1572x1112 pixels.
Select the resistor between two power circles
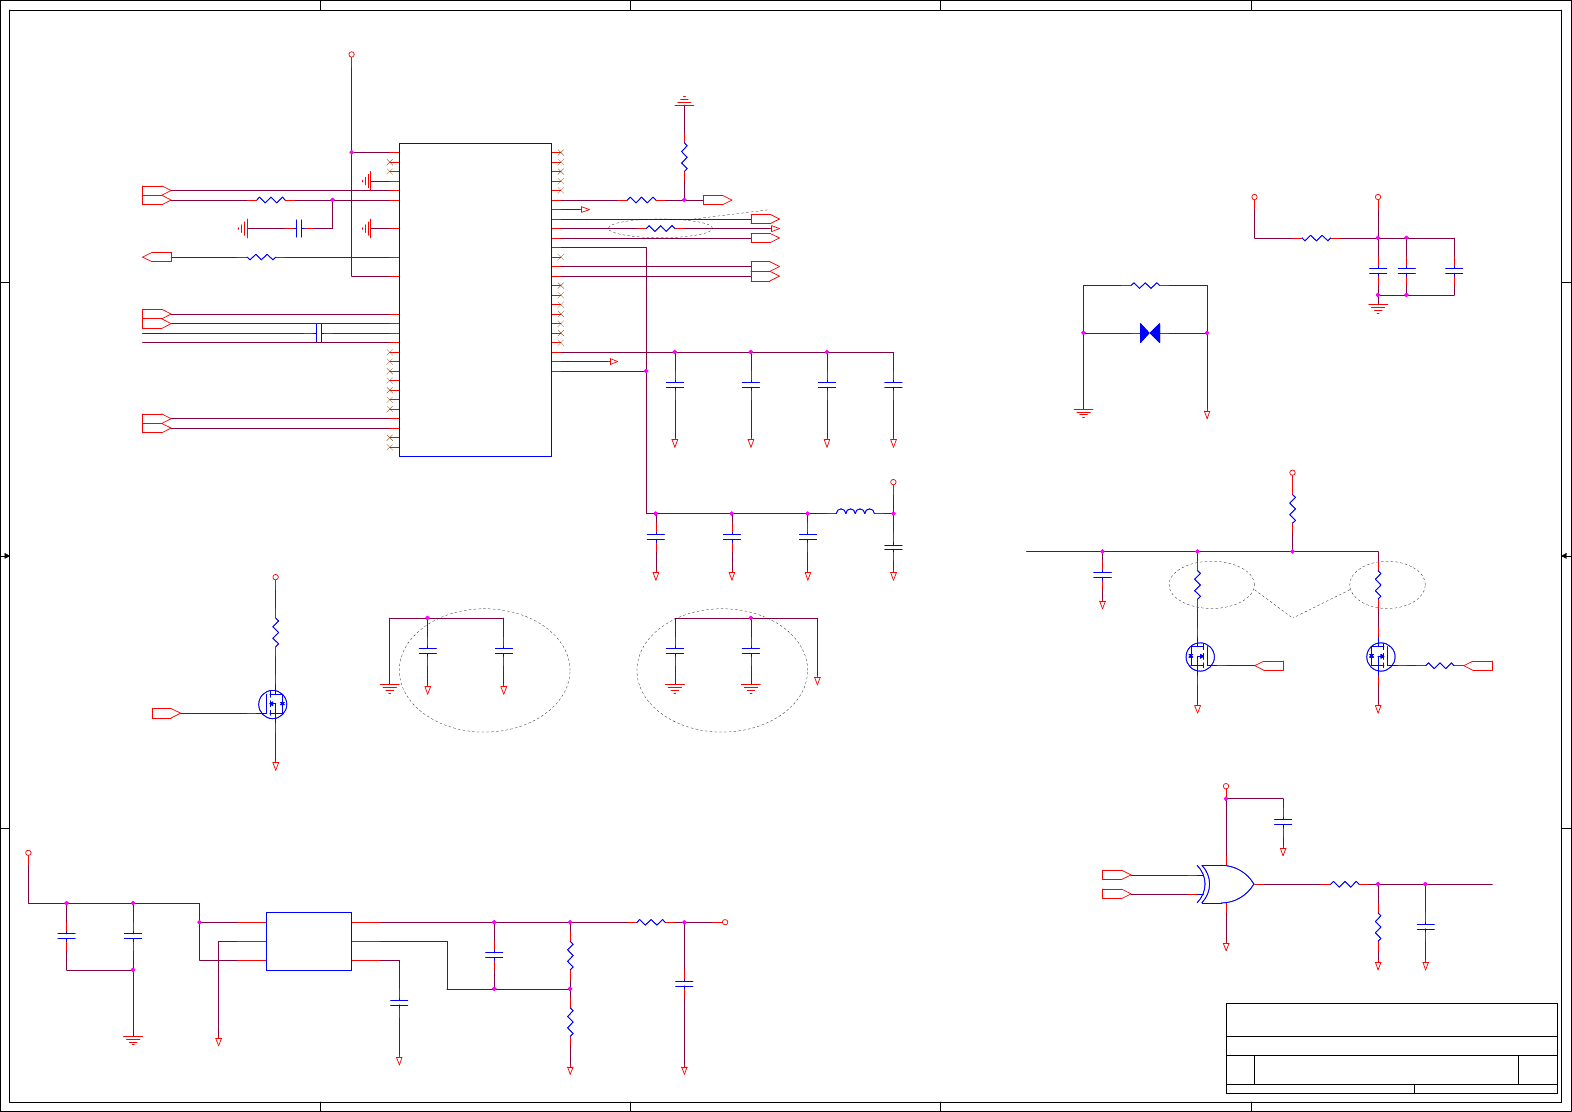pos(1317,238)
